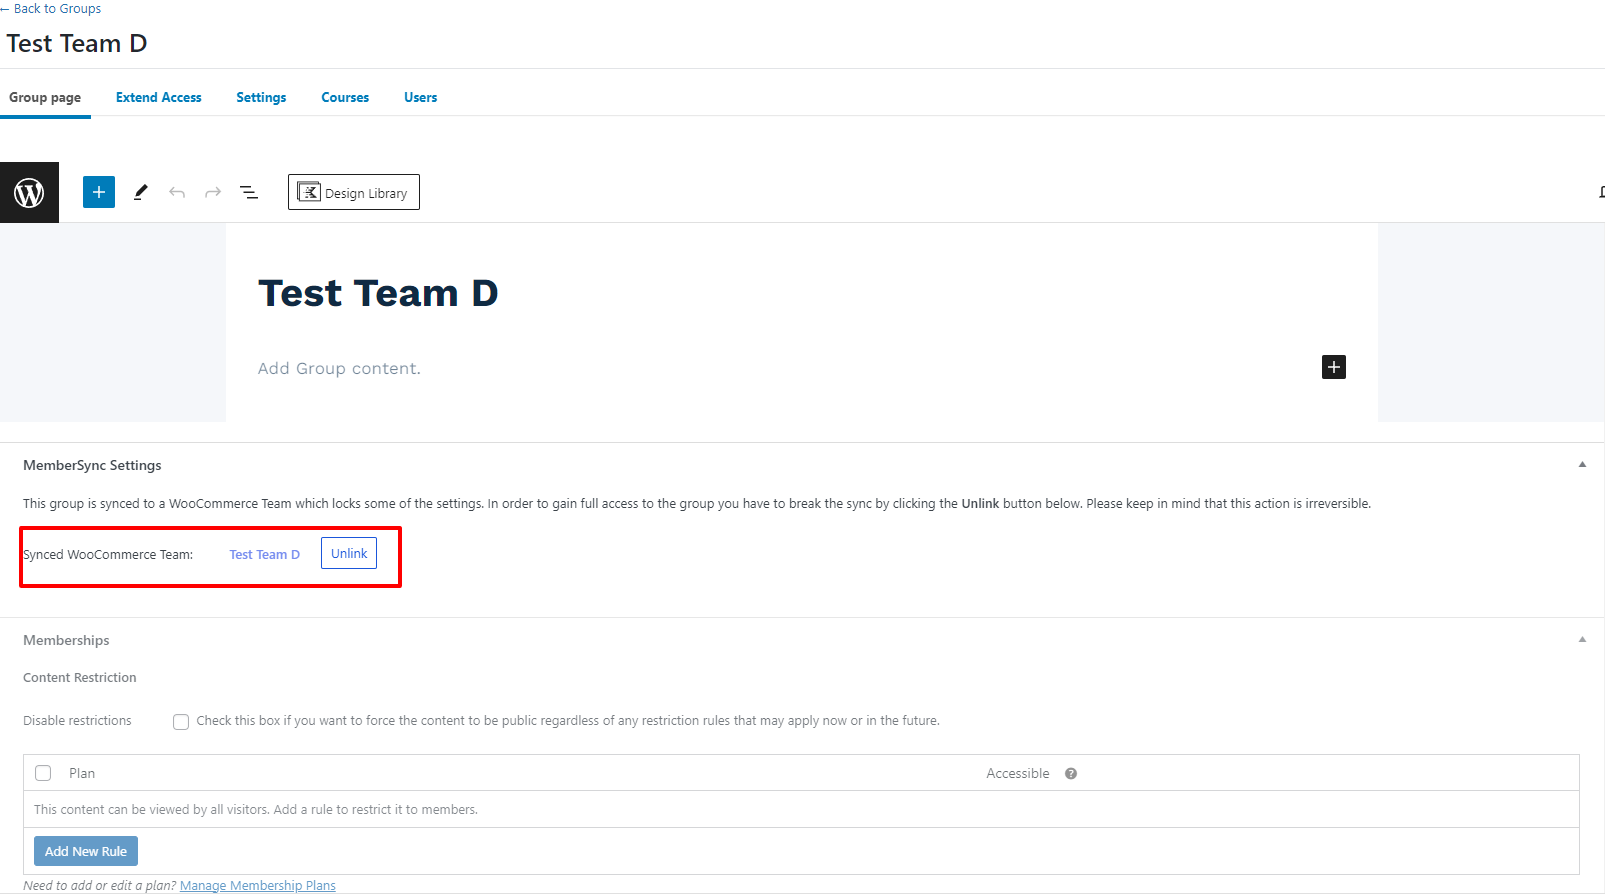This screenshot has width=1605, height=895.
Task: Open the Test Team D team link
Action: point(265,554)
